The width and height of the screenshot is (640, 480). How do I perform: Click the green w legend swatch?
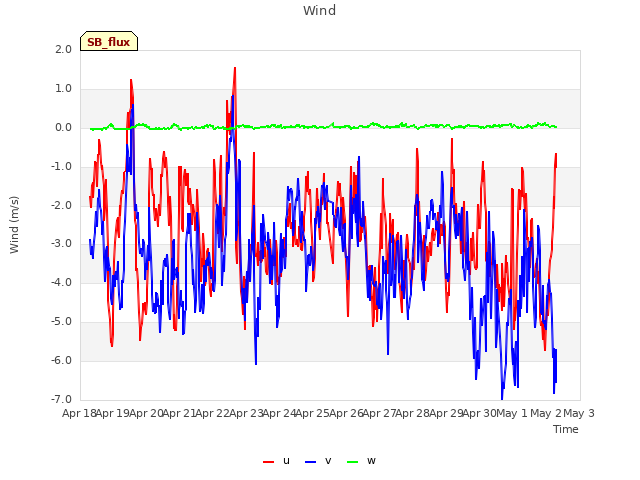pos(353,462)
